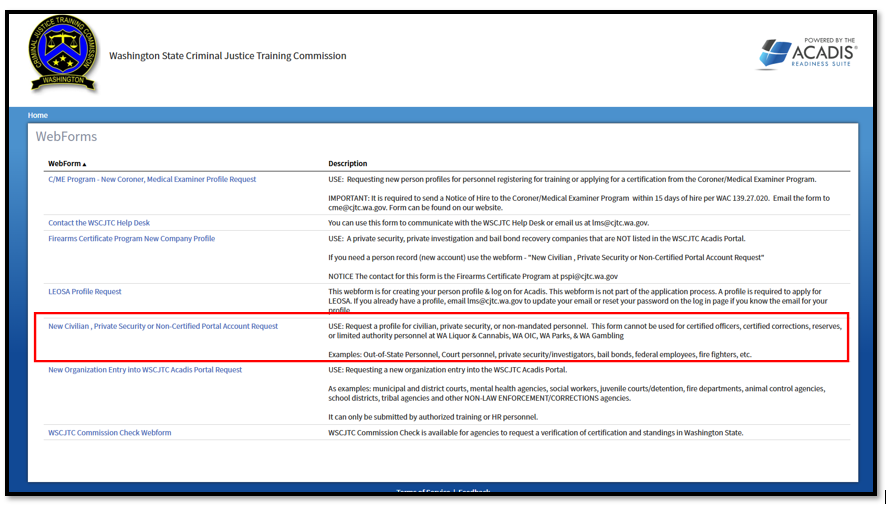
Task: Click the description mentioning lms@cjtc.wa.gov help desk email
Action: coord(489,223)
